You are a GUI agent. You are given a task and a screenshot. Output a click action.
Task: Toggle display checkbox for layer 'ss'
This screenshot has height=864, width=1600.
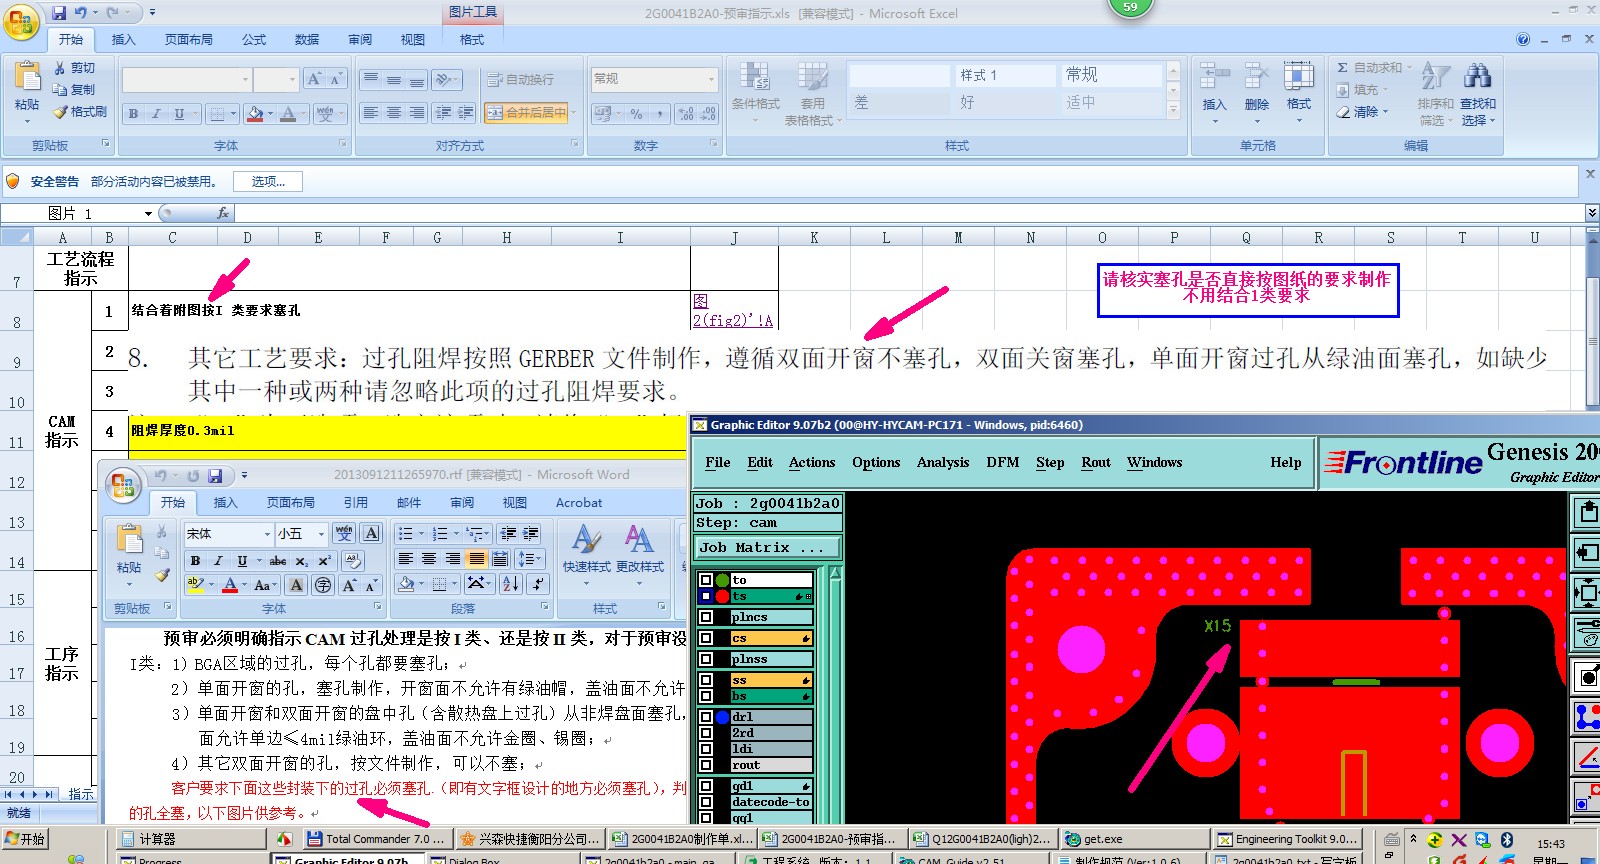pyautogui.click(x=706, y=680)
